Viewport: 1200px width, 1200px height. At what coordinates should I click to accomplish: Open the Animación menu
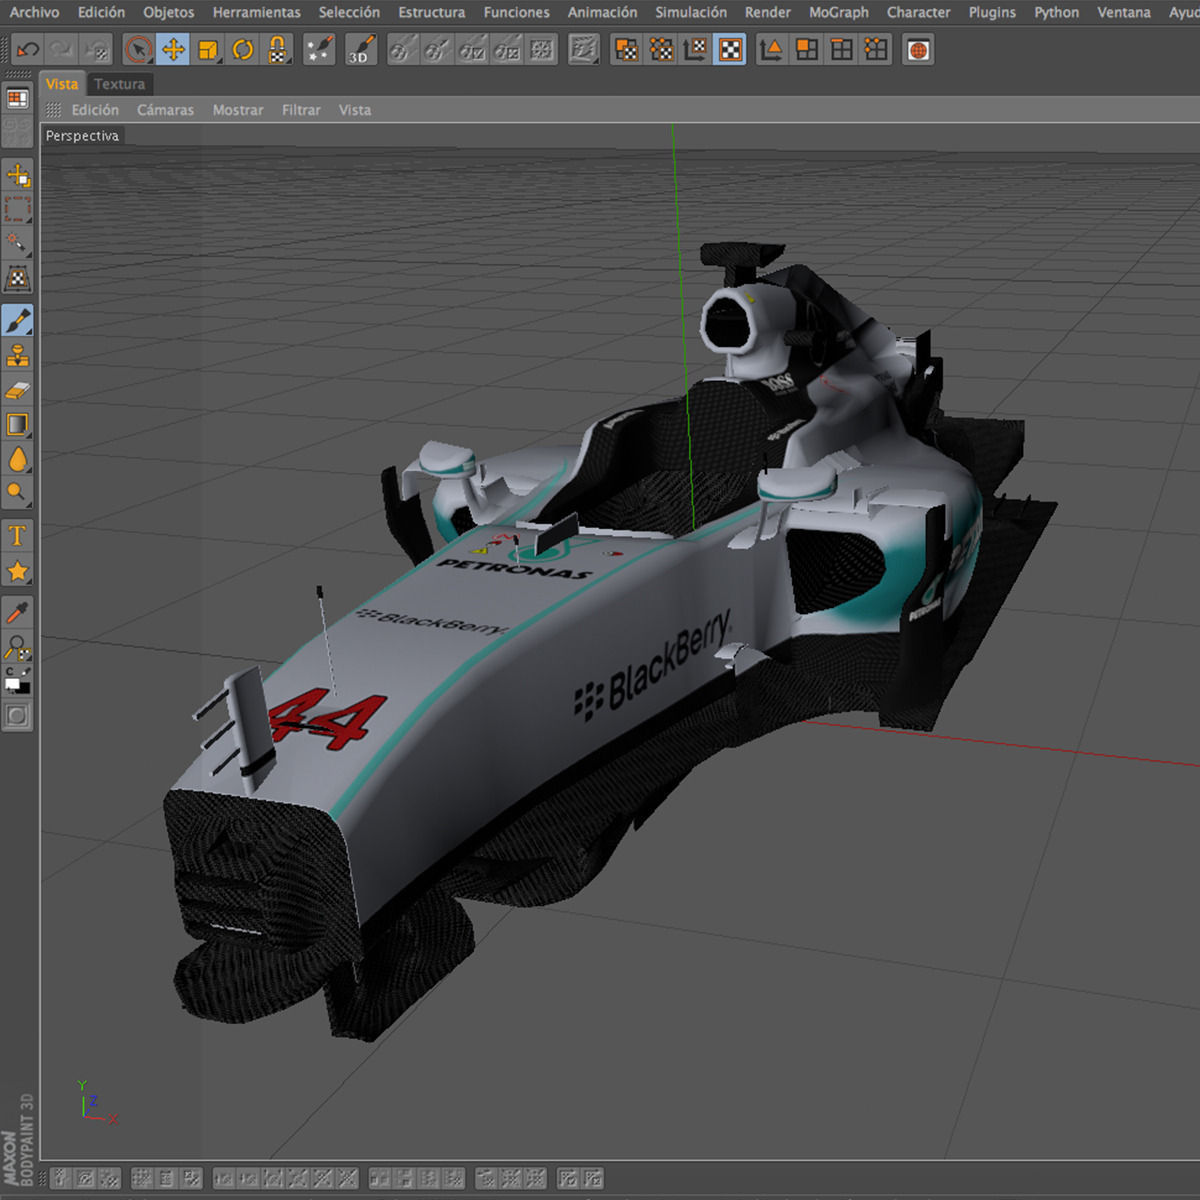[x=603, y=12]
